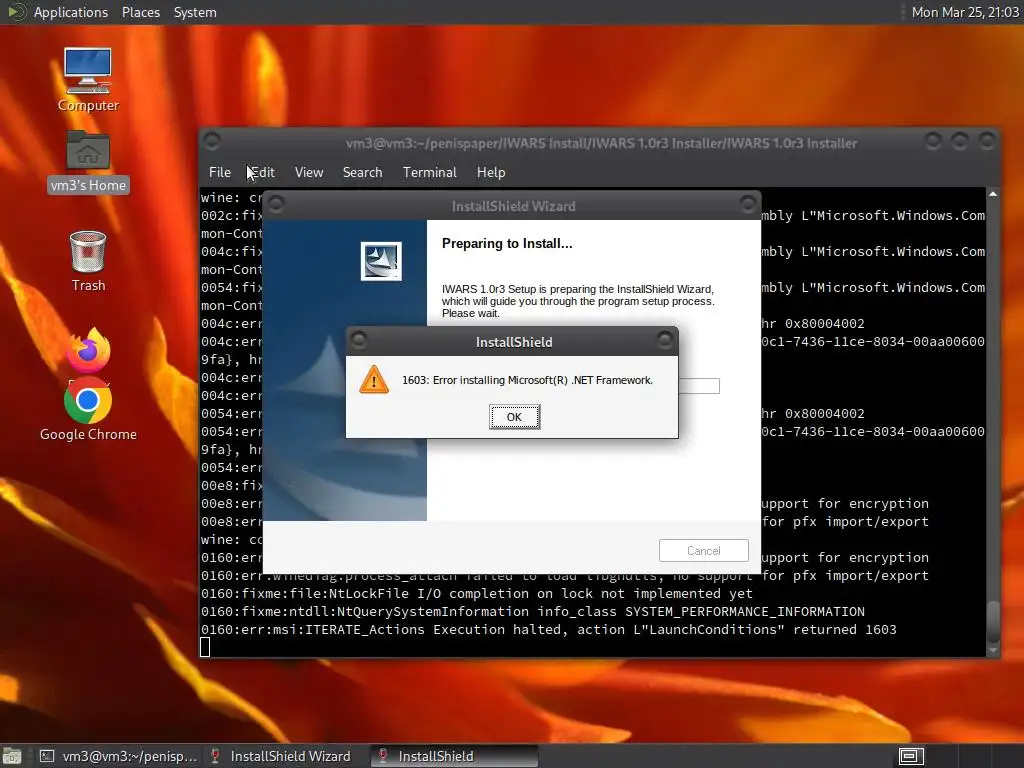
Task: Open the Computer desktop icon
Action: 88,80
